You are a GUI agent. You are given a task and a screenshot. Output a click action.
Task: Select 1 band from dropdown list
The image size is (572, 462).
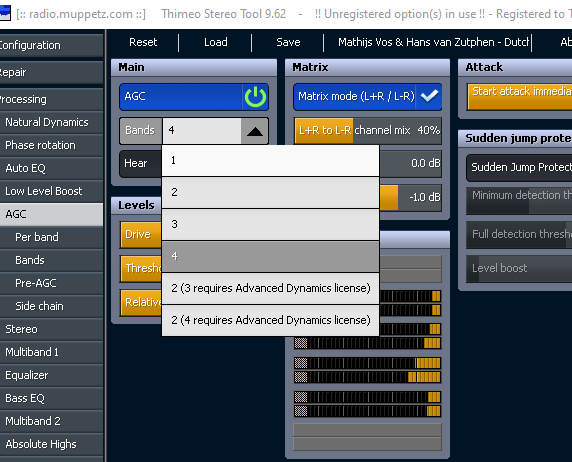270,161
